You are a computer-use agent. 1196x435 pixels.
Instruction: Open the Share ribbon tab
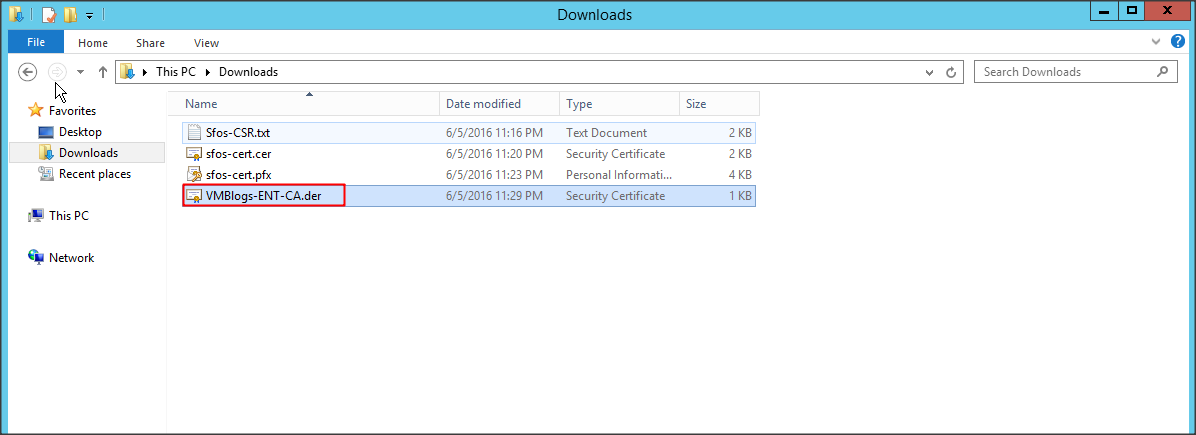click(151, 43)
